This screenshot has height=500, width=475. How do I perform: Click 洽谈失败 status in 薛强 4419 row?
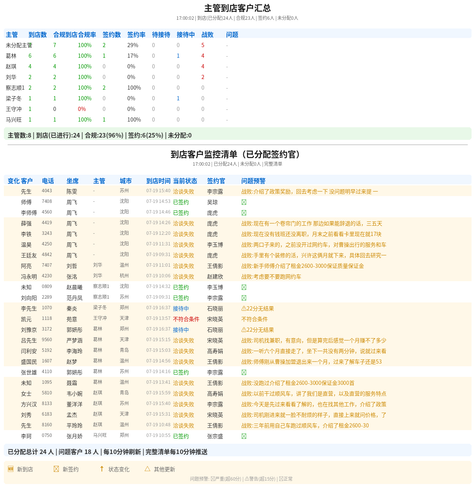point(184,223)
